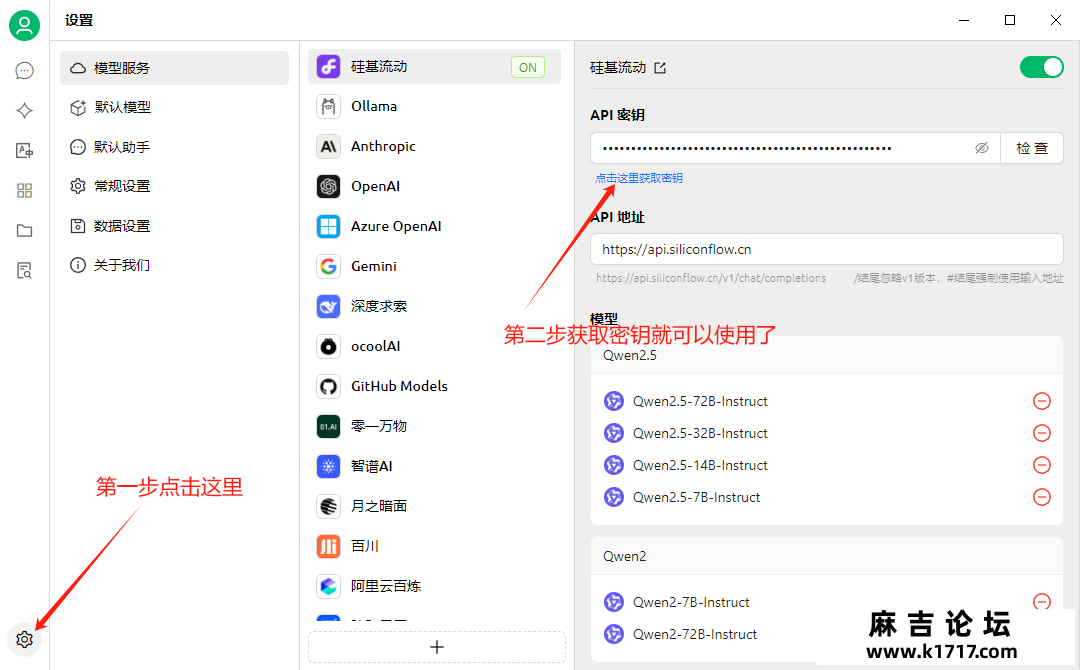Add a new provider with plus button

pyautogui.click(x=437, y=647)
